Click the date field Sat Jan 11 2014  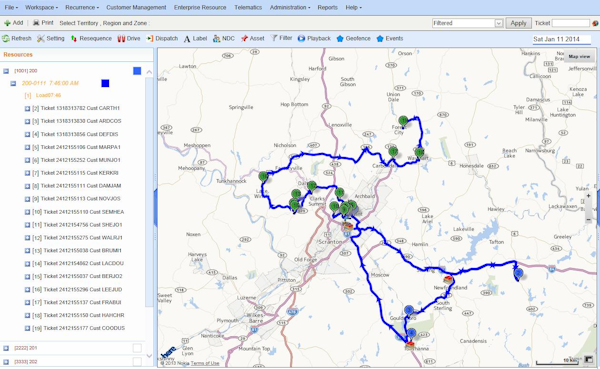(561, 39)
